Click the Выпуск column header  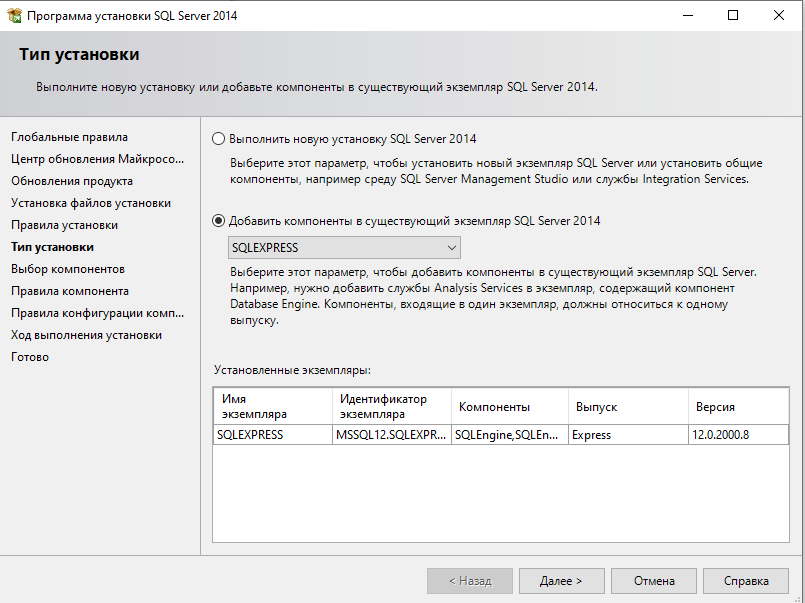point(628,406)
